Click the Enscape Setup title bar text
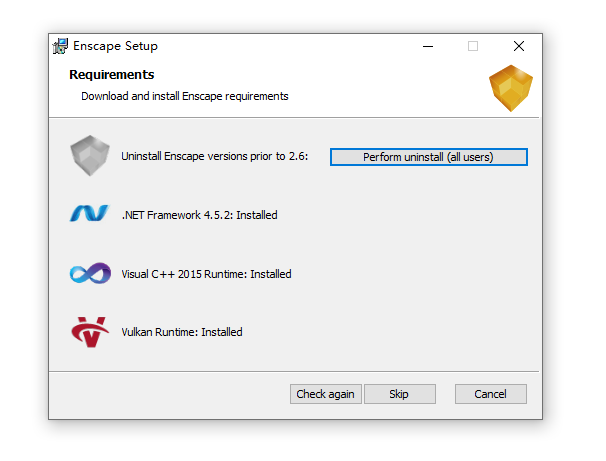Viewport: 606px width, 461px height. (115, 46)
